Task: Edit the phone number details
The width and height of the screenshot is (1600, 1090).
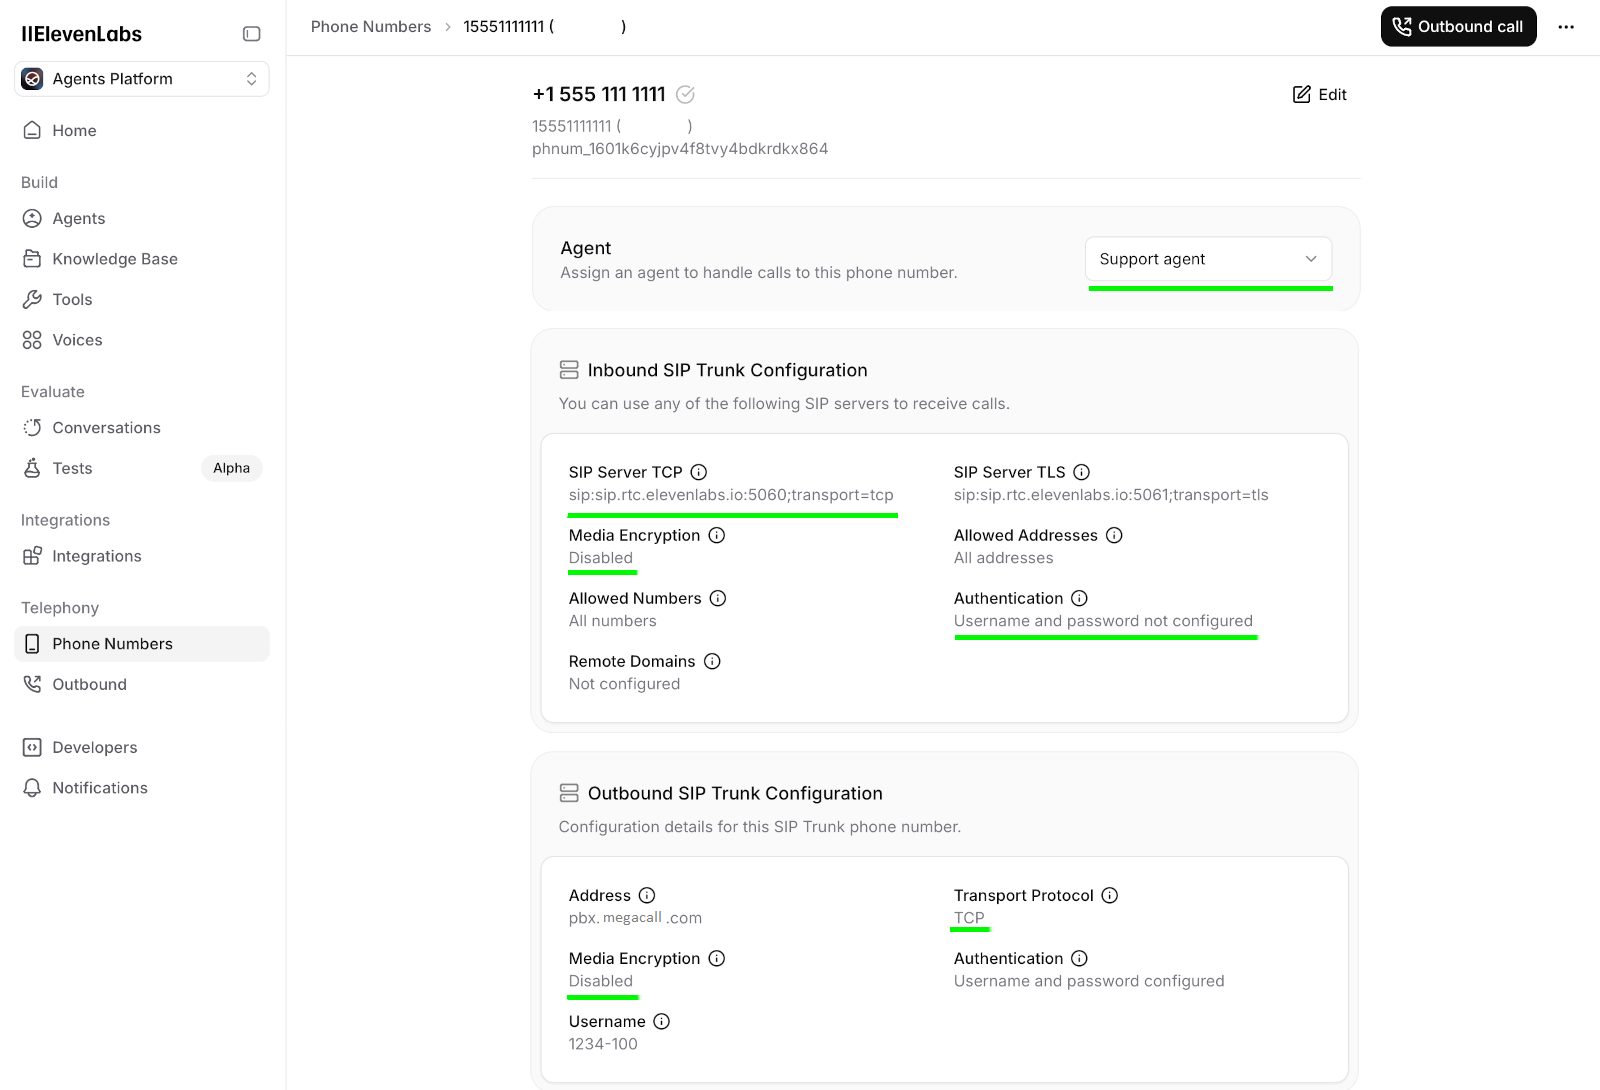Action: [1319, 94]
